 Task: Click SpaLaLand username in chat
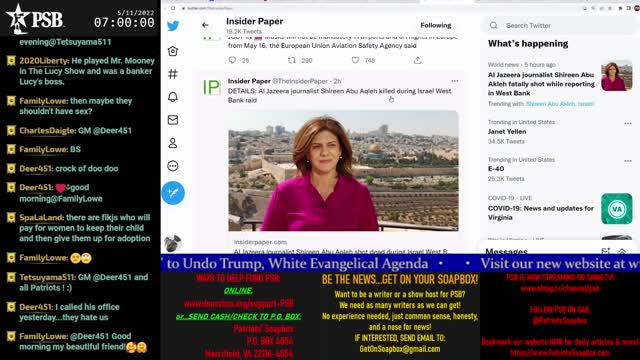coord(41,218)
